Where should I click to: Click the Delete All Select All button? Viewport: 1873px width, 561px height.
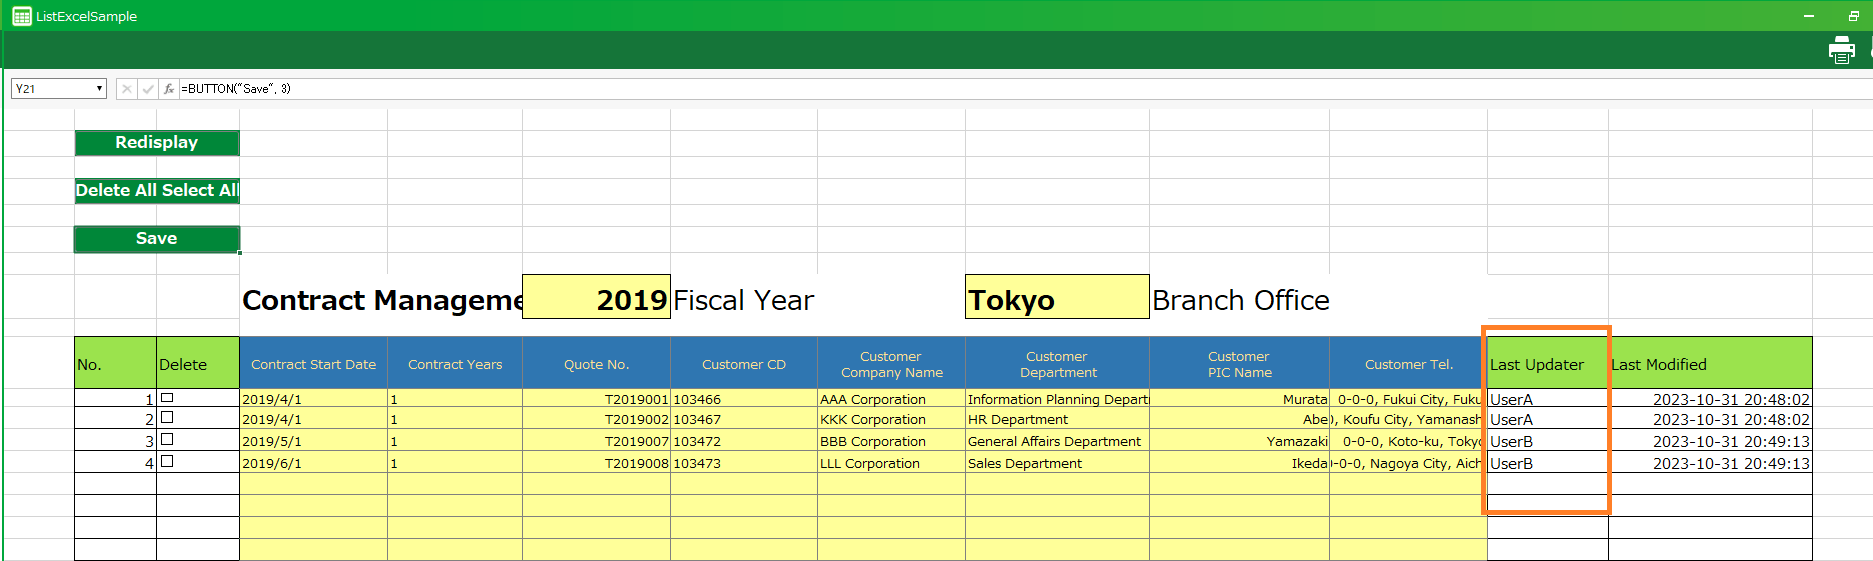pos(157,190)
